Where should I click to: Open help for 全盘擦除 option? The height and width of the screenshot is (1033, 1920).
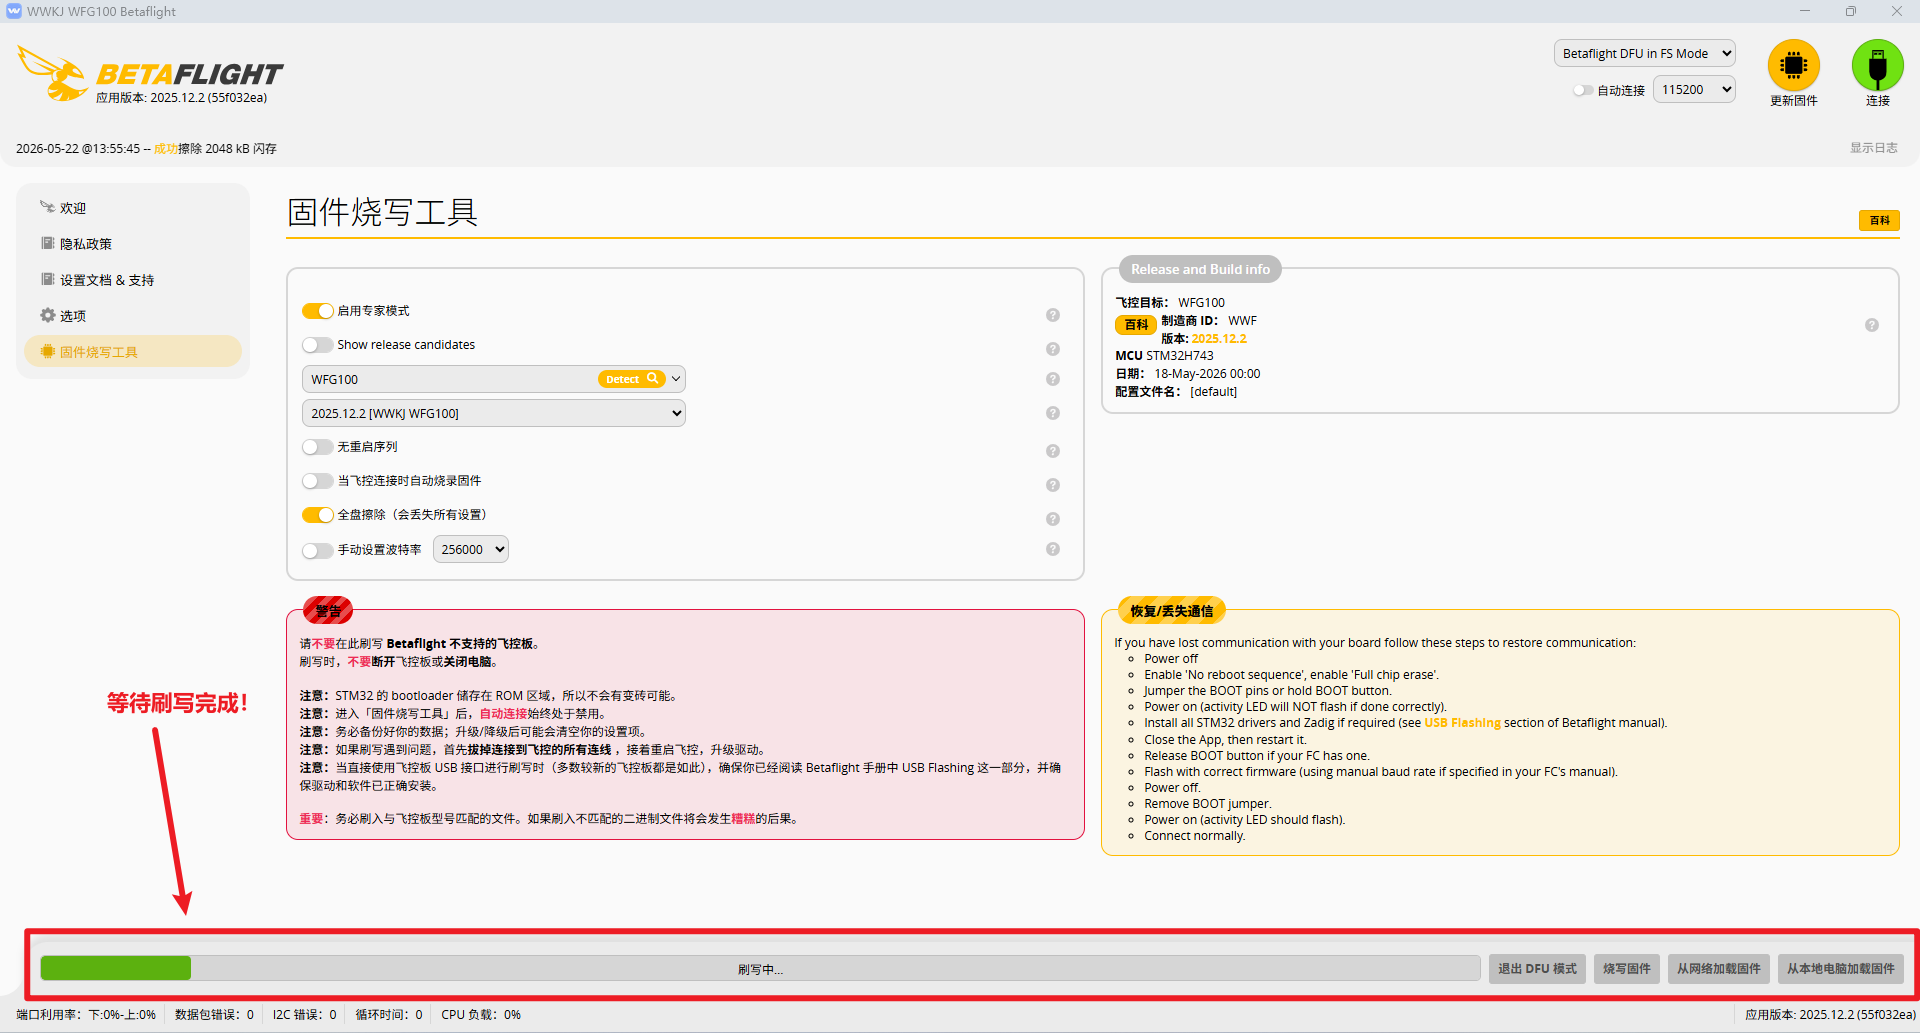(1053, 519)
